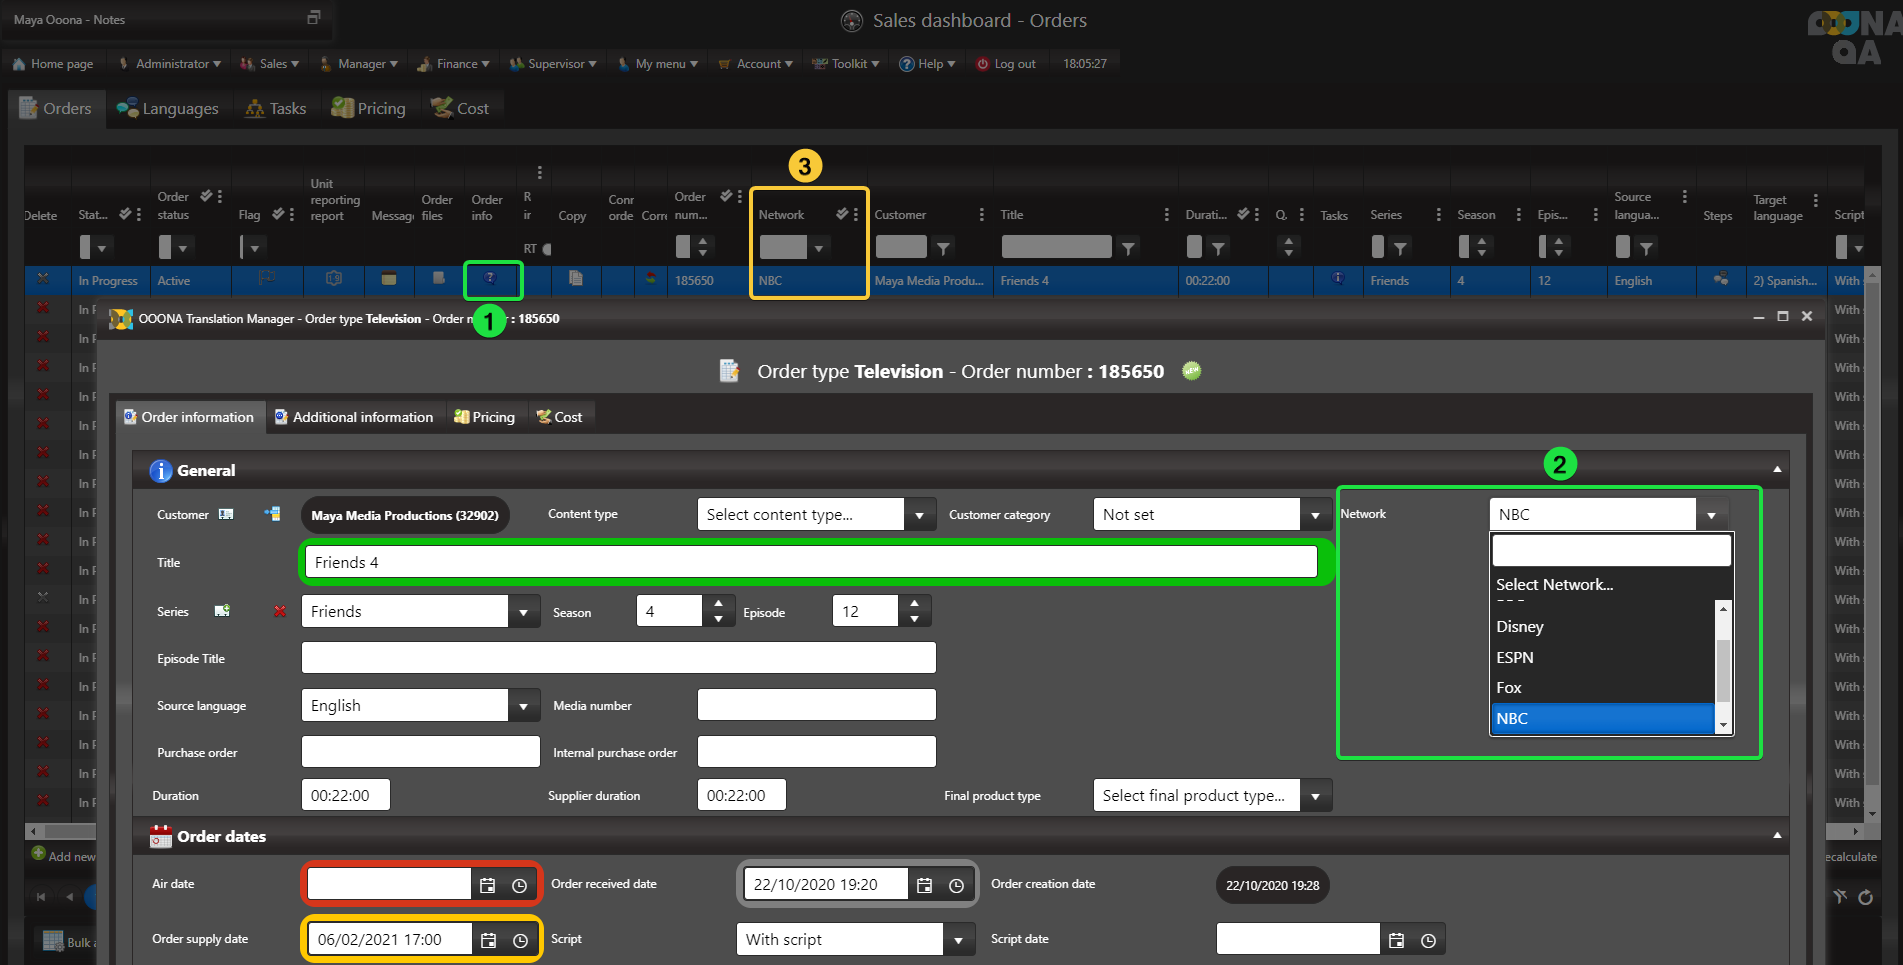Image resolution: width=1903 pixels, height=965 pixels.
Task: Expand the Content type dropdown
Action: (x=919, y=515)
